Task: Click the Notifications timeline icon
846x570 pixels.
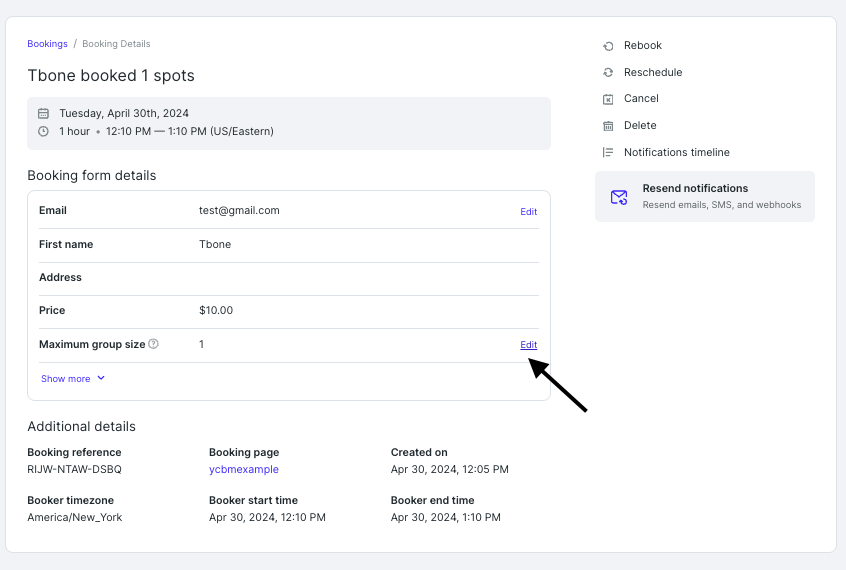Action: click(x=608, y=153)
